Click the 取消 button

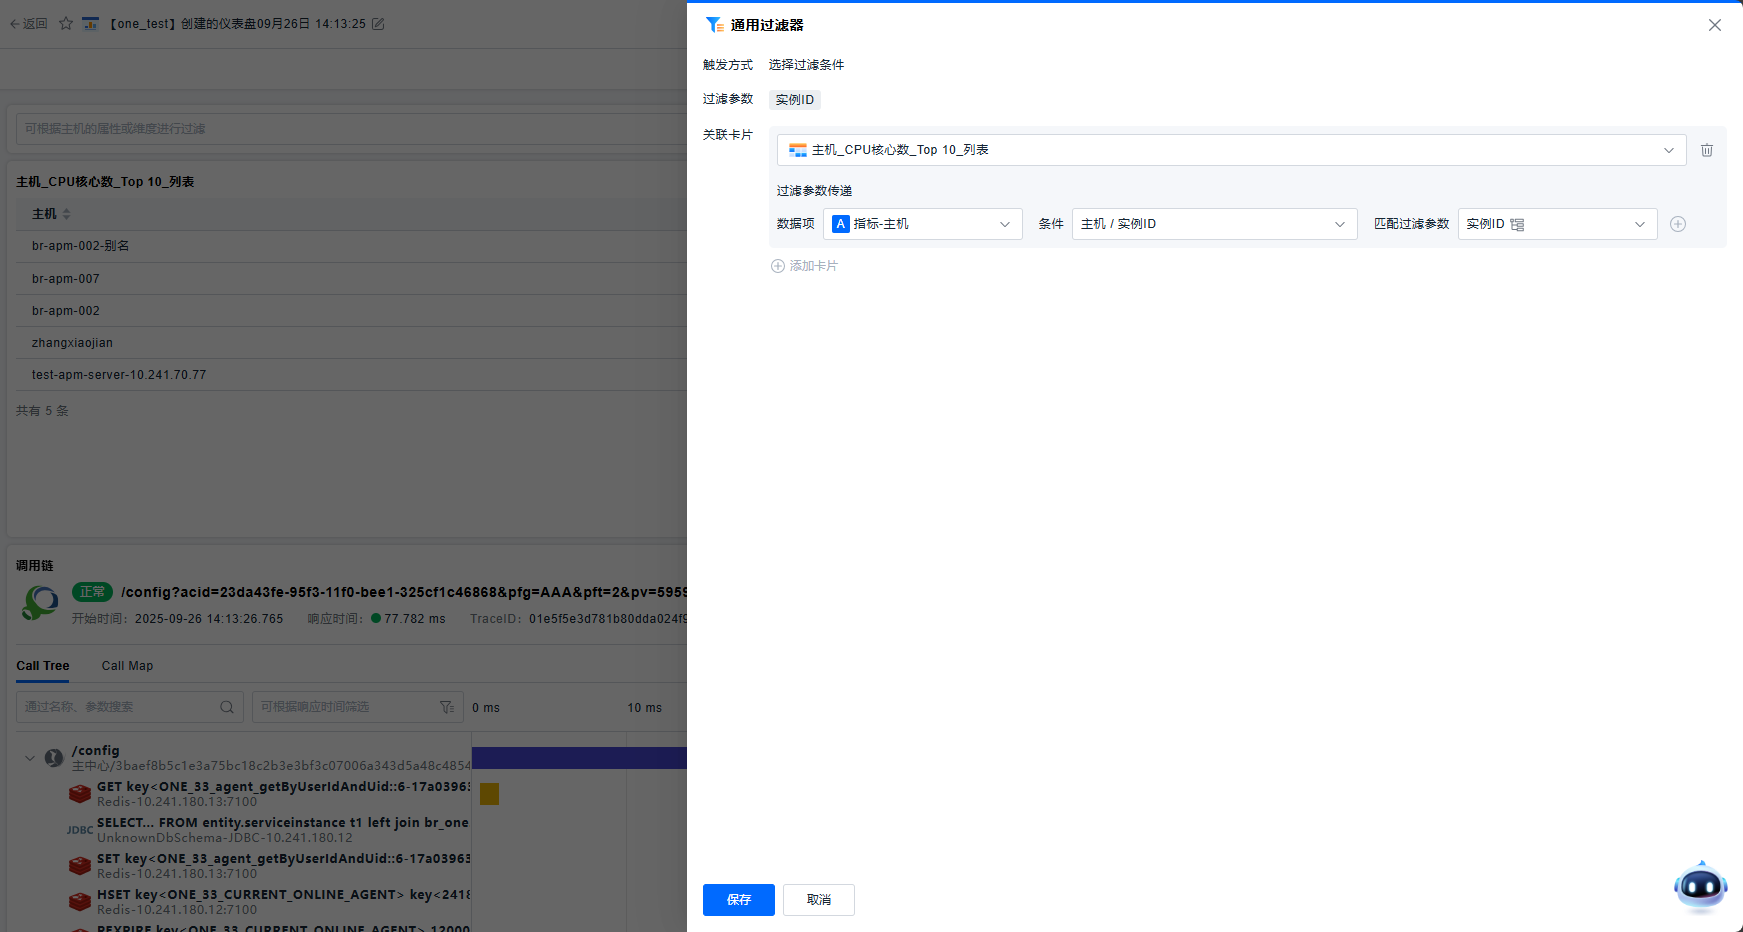coord(818,900)
